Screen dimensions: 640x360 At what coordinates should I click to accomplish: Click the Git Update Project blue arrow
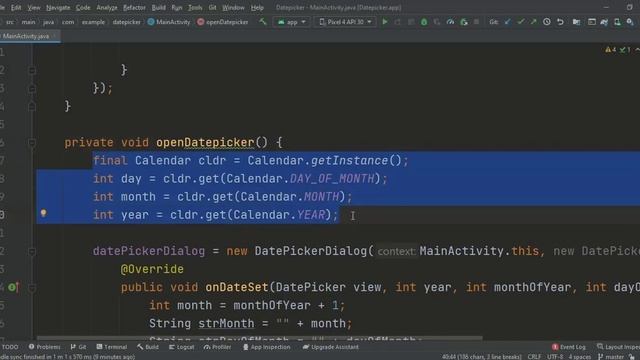[507, 22]
